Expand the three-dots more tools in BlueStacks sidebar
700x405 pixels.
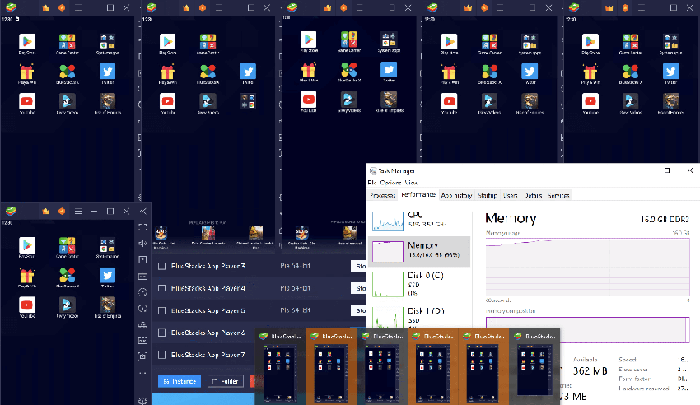point(142,373)
